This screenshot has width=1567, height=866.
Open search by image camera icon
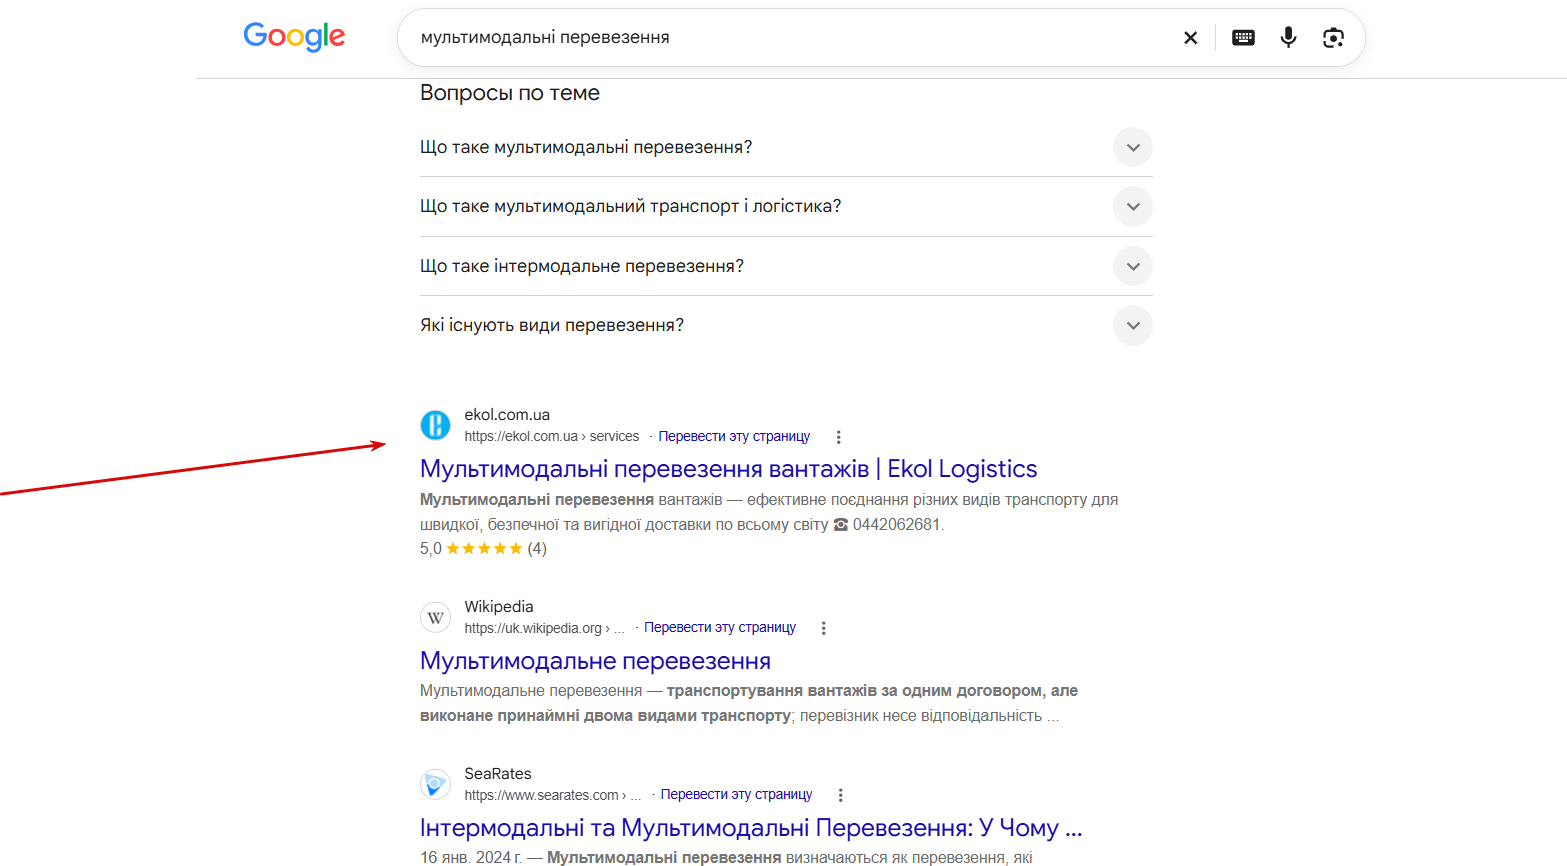click(1333, 38)
